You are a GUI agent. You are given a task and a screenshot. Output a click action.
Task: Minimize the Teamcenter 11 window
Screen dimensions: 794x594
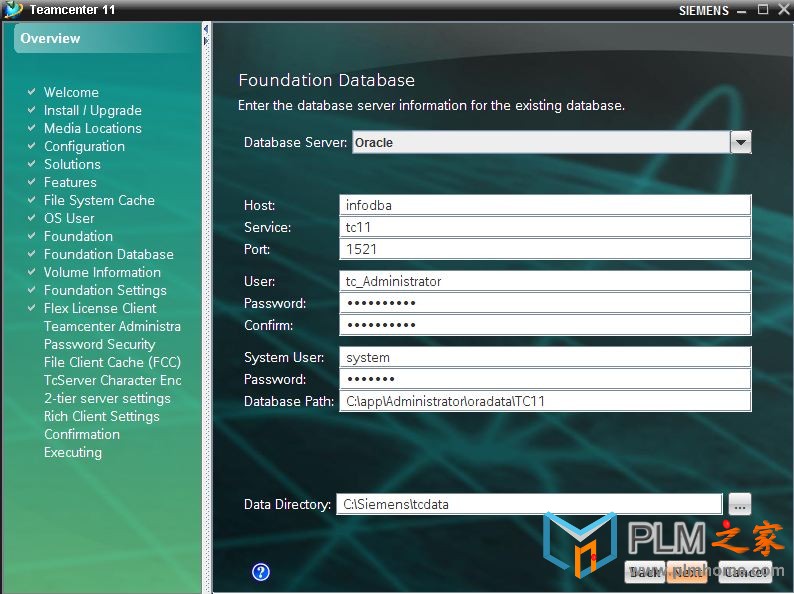[x=742, y=11]
